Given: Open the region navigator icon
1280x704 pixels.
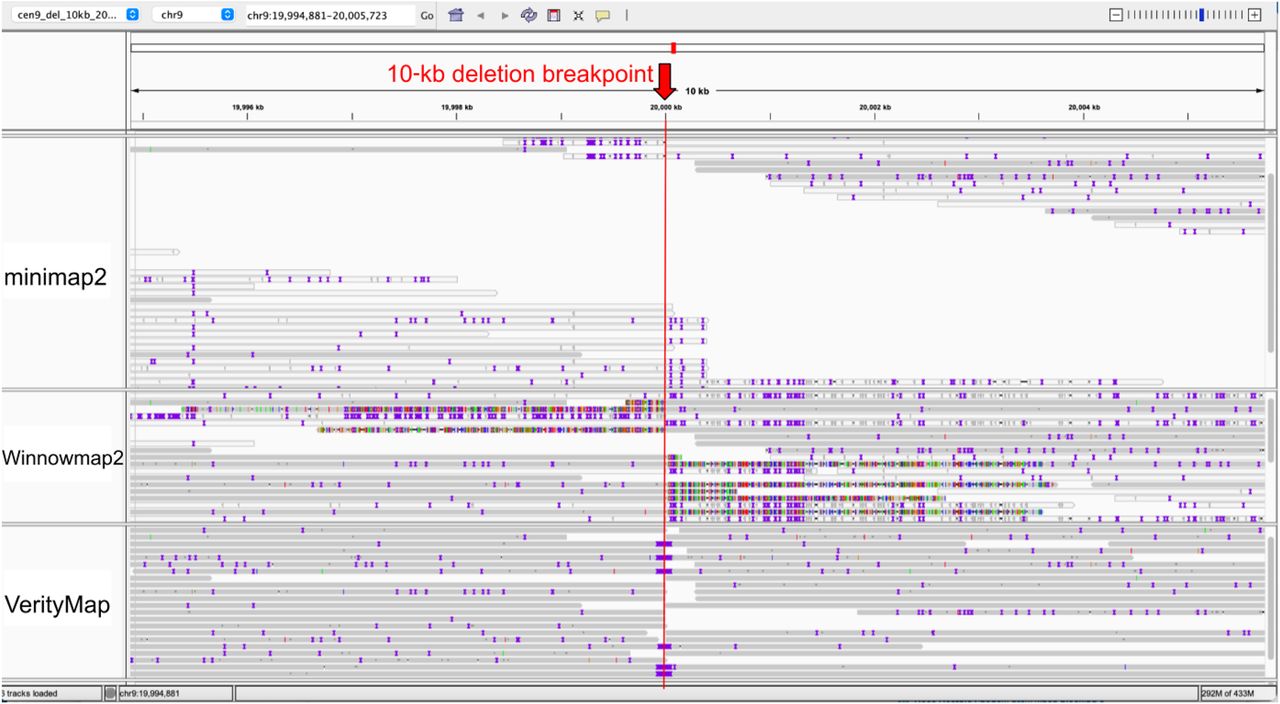Looking at the screenshot, I should click(554, 16).
